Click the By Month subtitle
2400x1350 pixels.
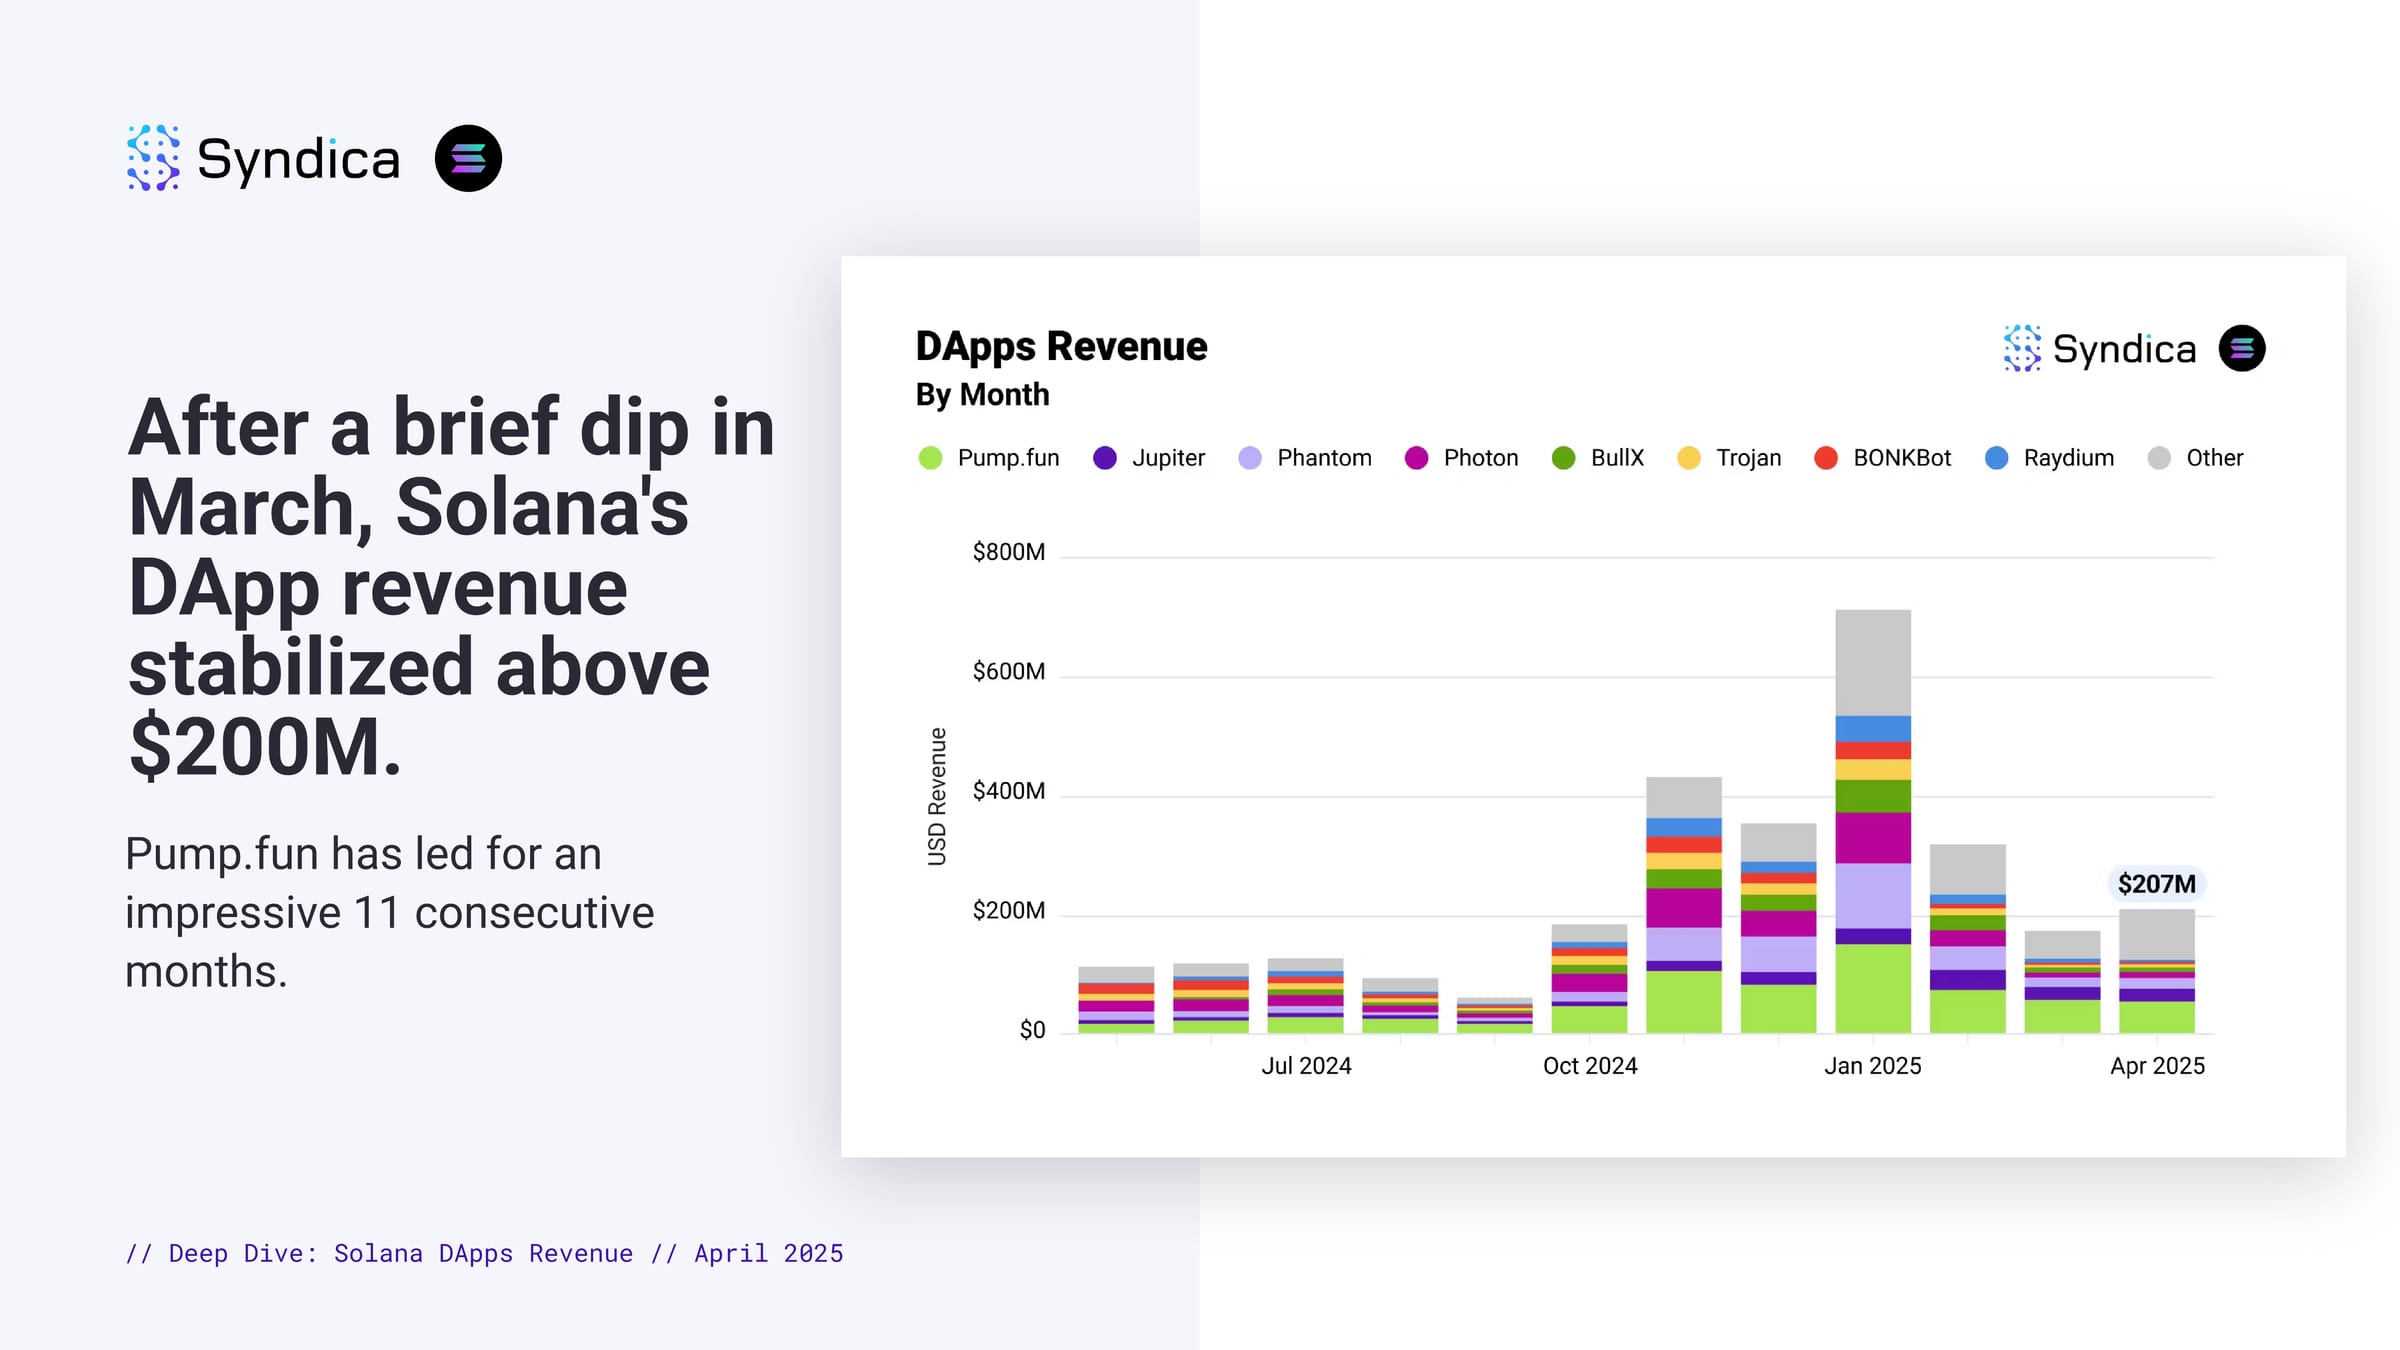point(983,395)
